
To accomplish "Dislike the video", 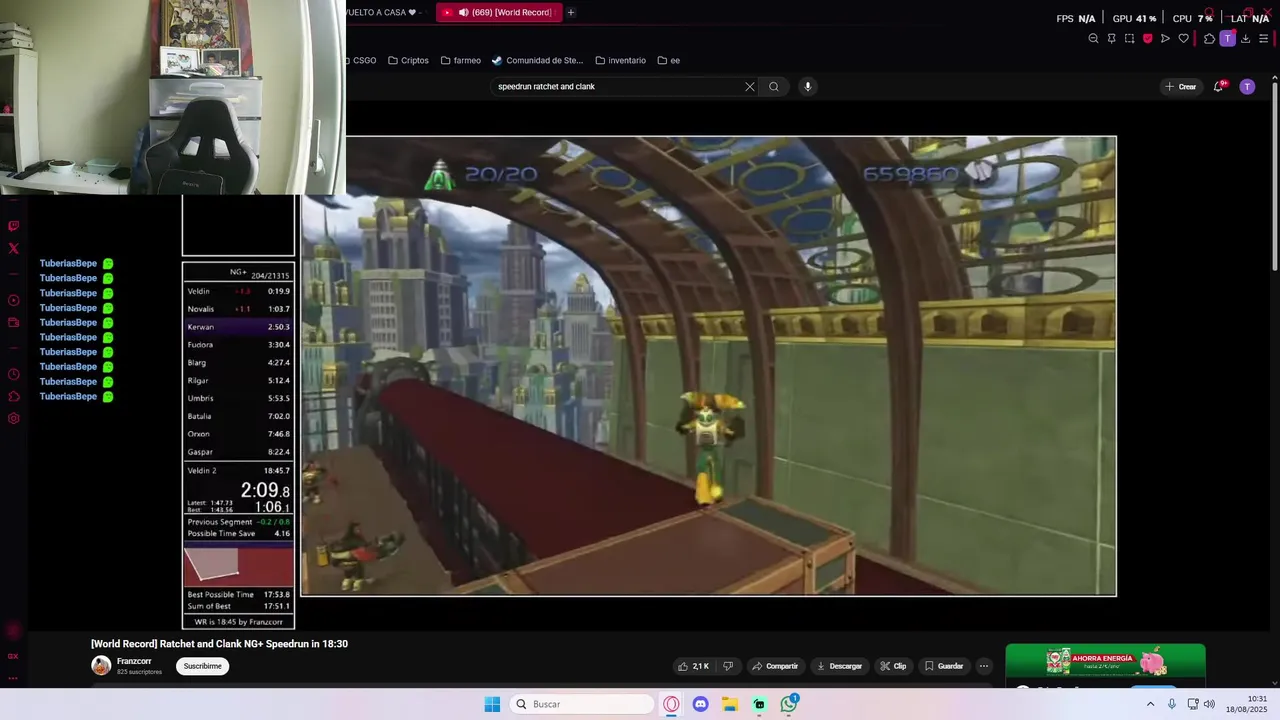I will coord(728,666).
